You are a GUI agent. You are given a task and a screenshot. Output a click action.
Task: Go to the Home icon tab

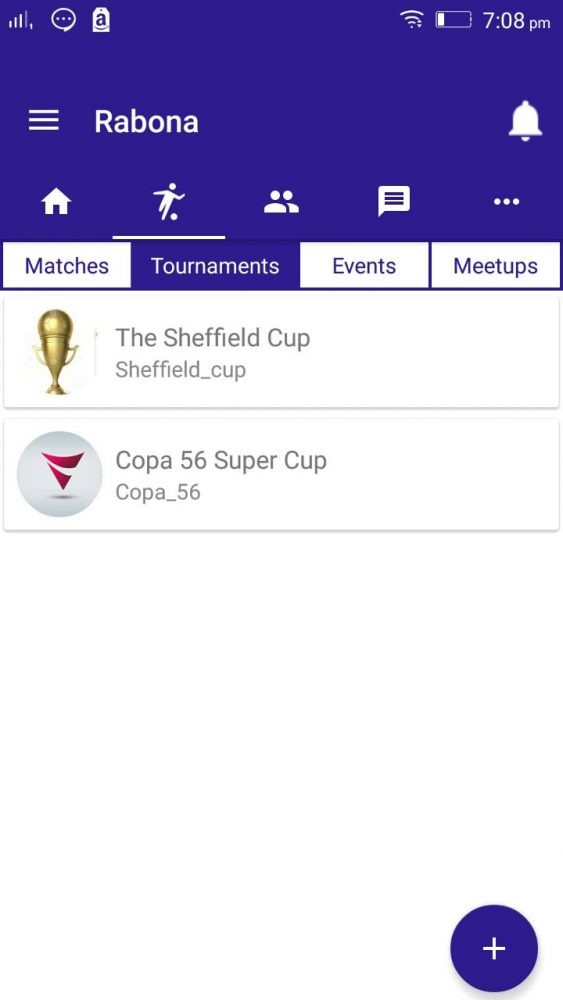pyautogui.click(x=56, y=202)
